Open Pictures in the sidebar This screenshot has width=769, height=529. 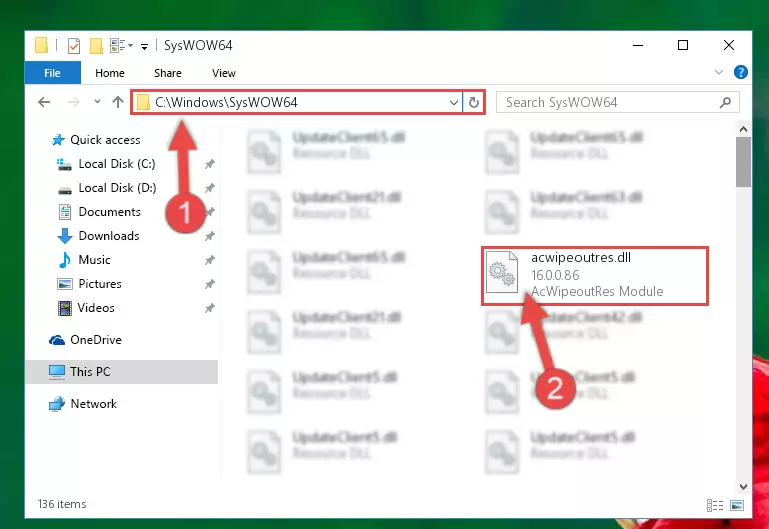tap(90, 284)
